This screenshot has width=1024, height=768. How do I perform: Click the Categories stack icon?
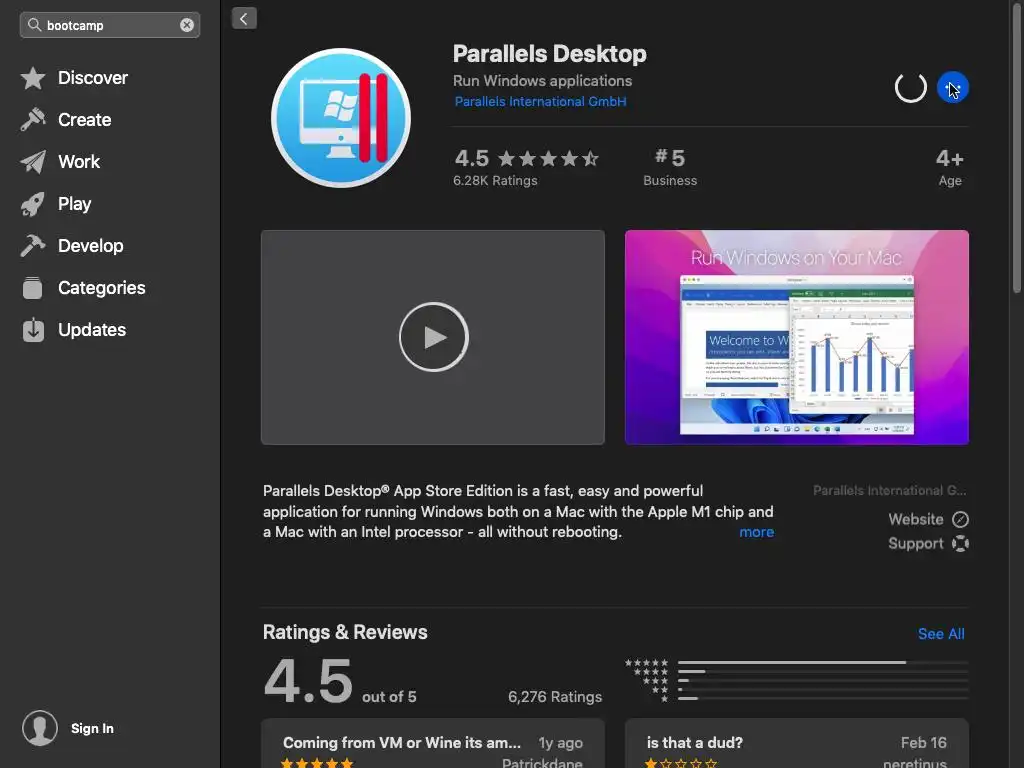[x=33, y=287]
